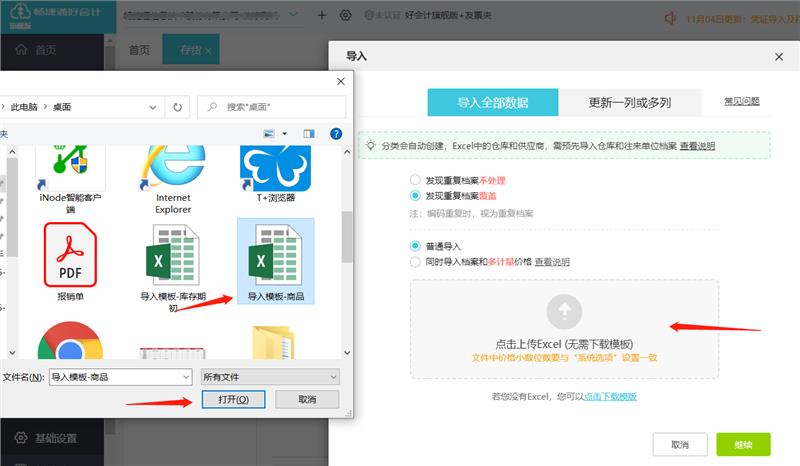This screenshot has width=800, height=466.
Task: Click the upload arrow icon in import area
Action: pyautogui.click(x=564, y=310)
